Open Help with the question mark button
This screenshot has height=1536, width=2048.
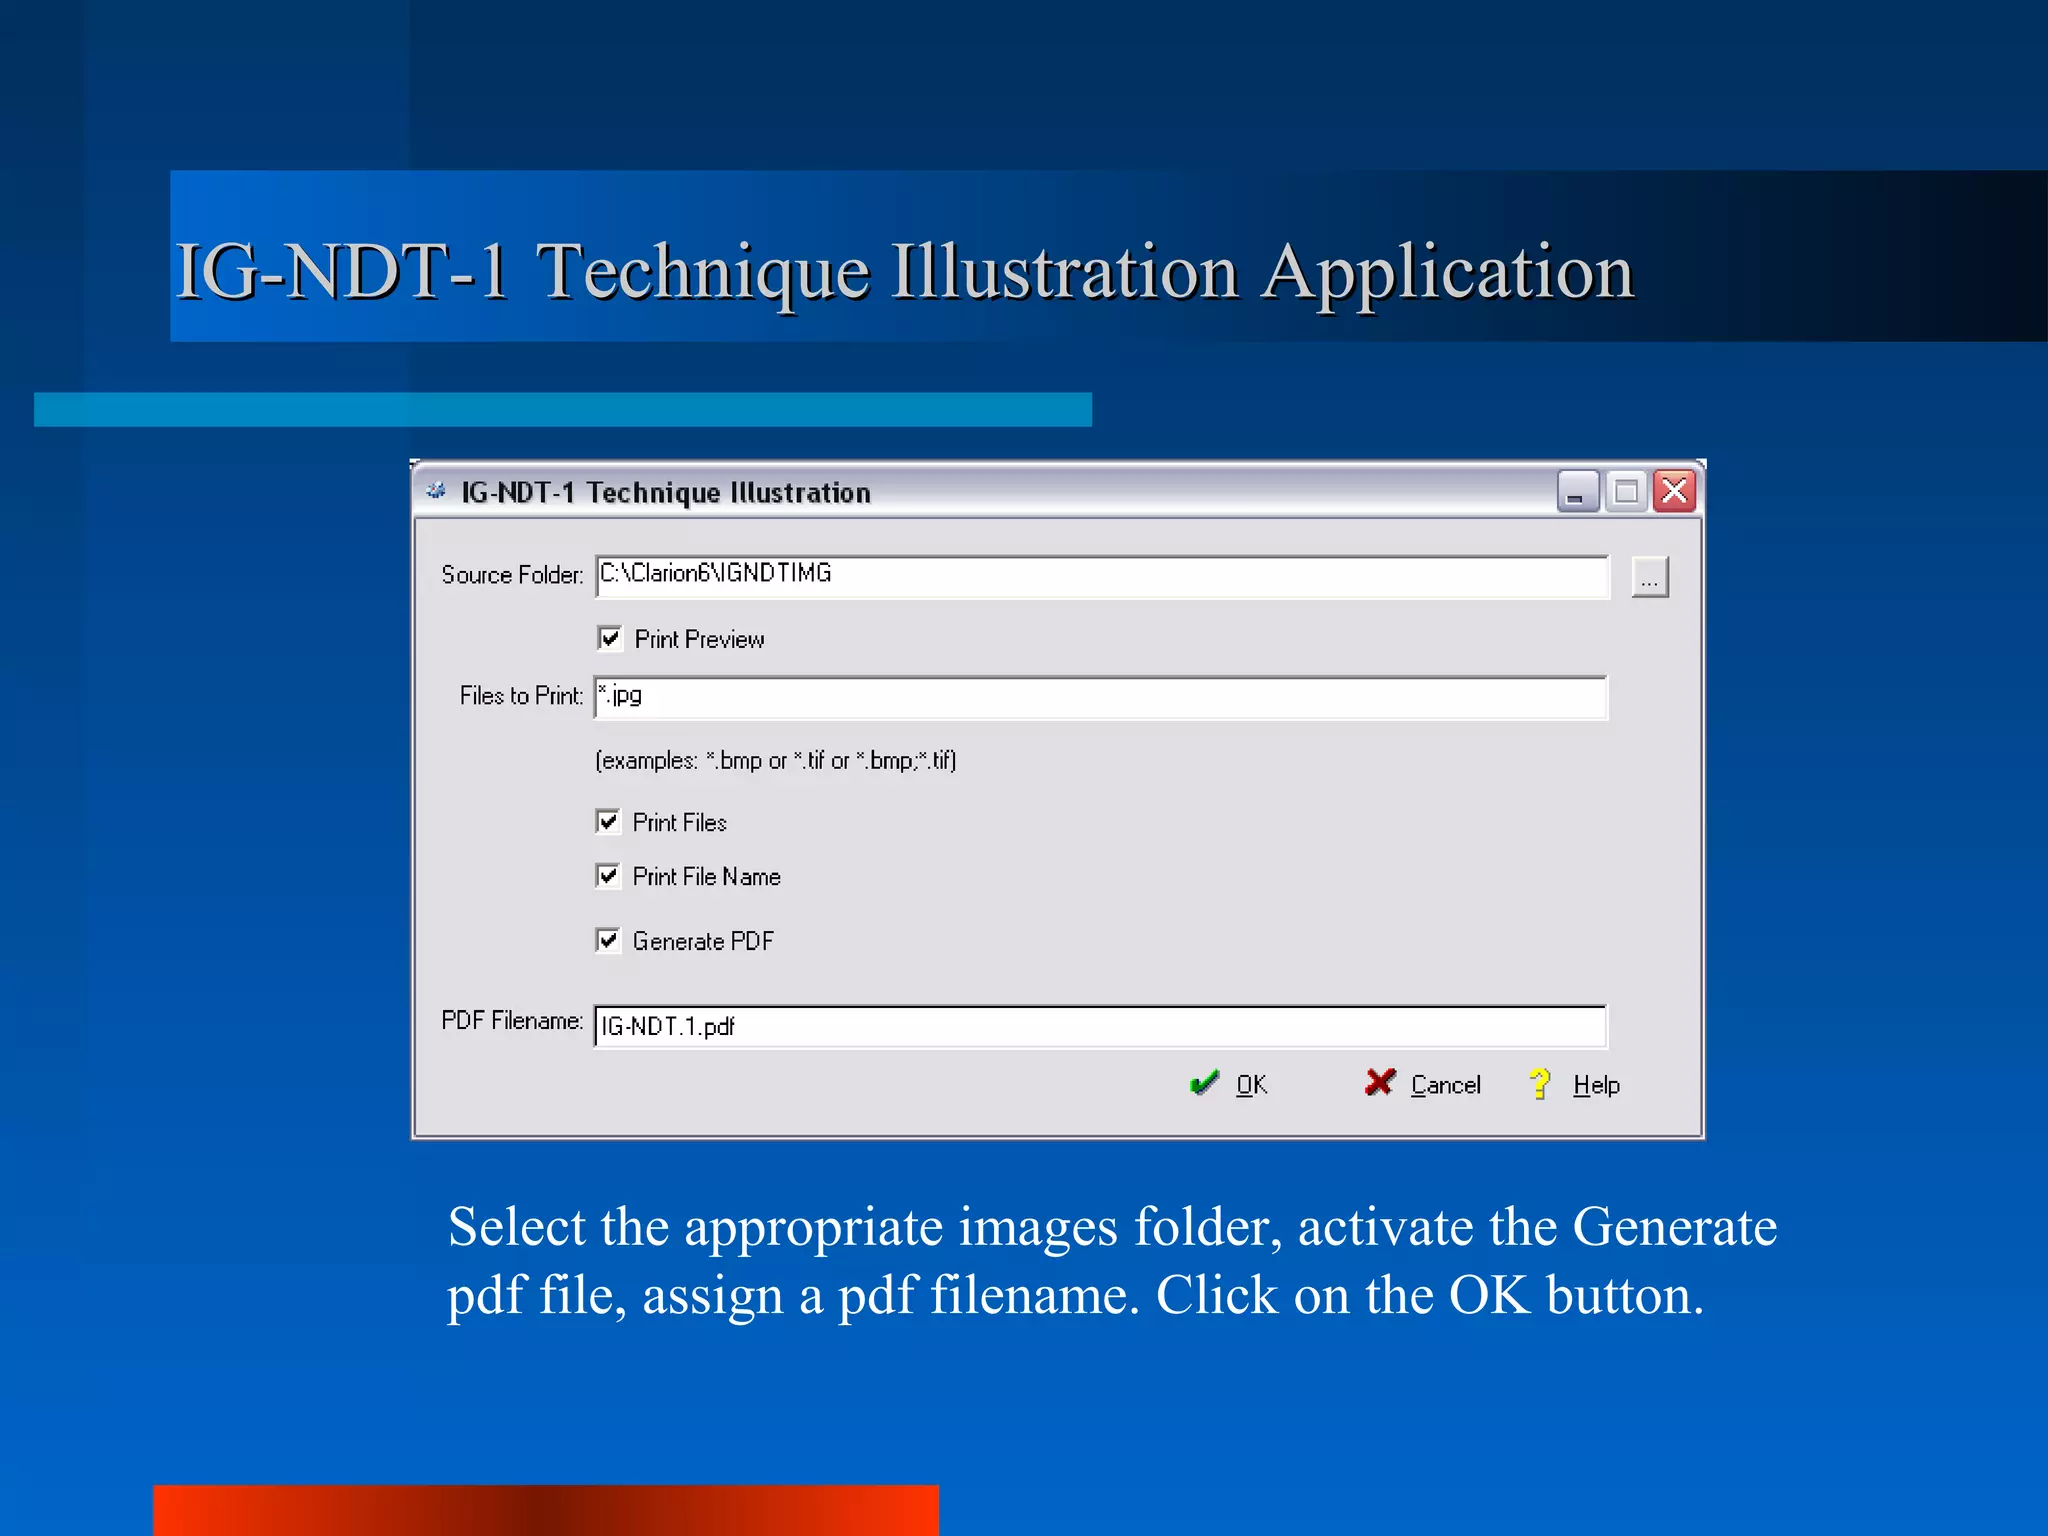1574,1084
